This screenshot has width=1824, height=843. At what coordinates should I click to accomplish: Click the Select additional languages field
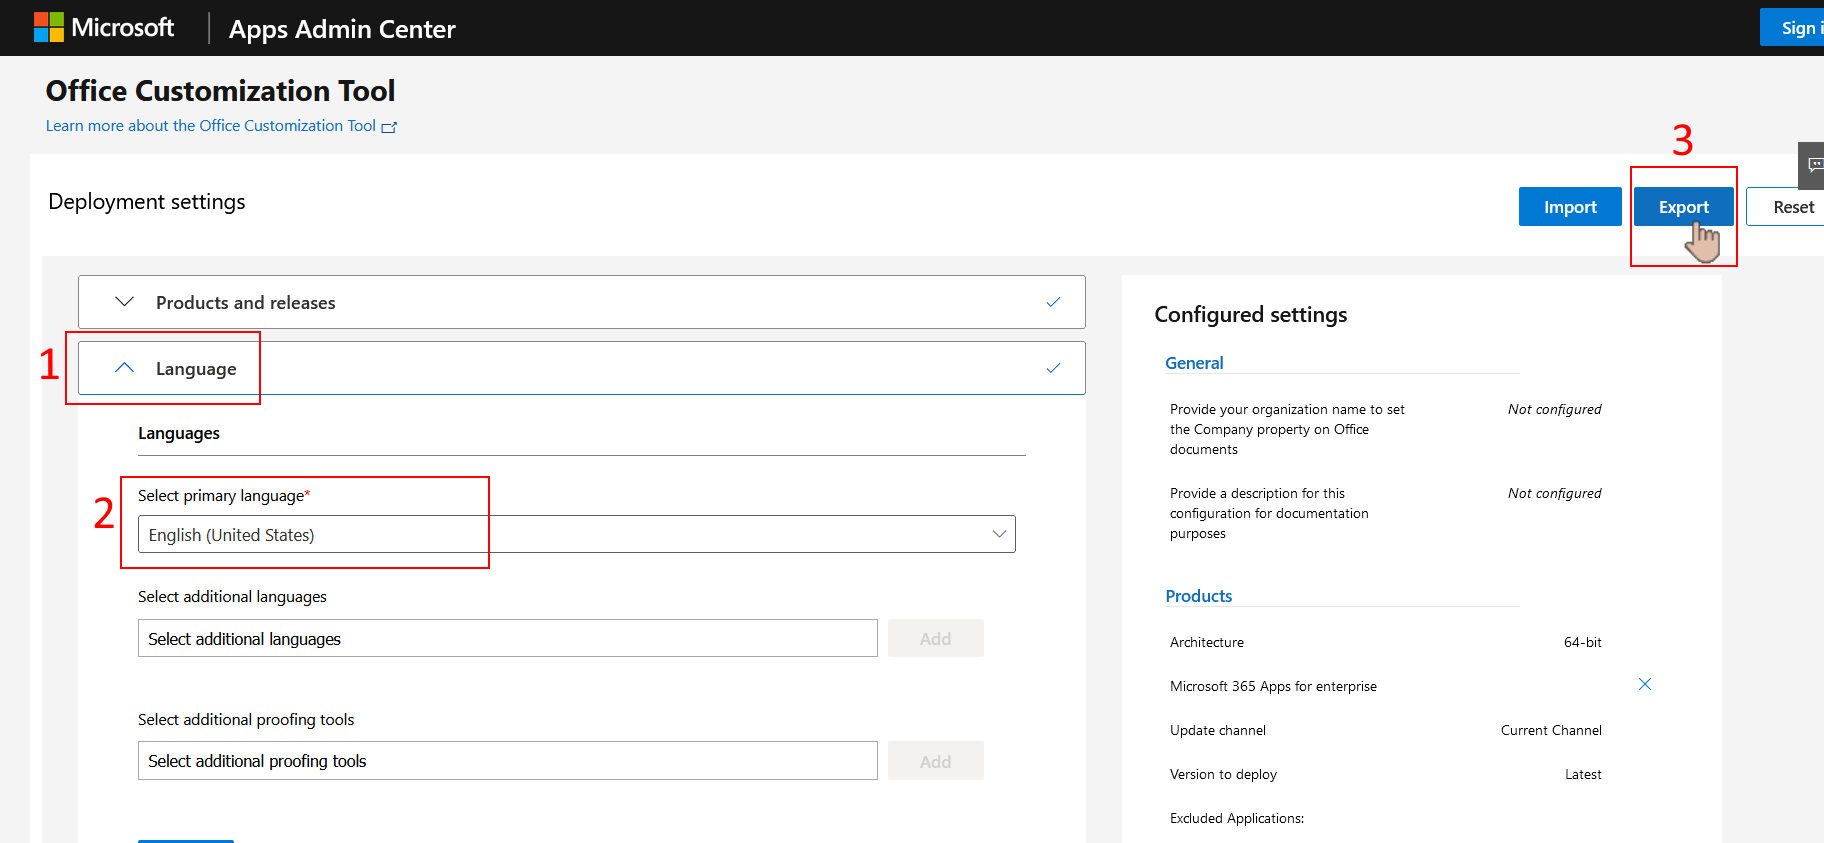click(x=508, y=638)
